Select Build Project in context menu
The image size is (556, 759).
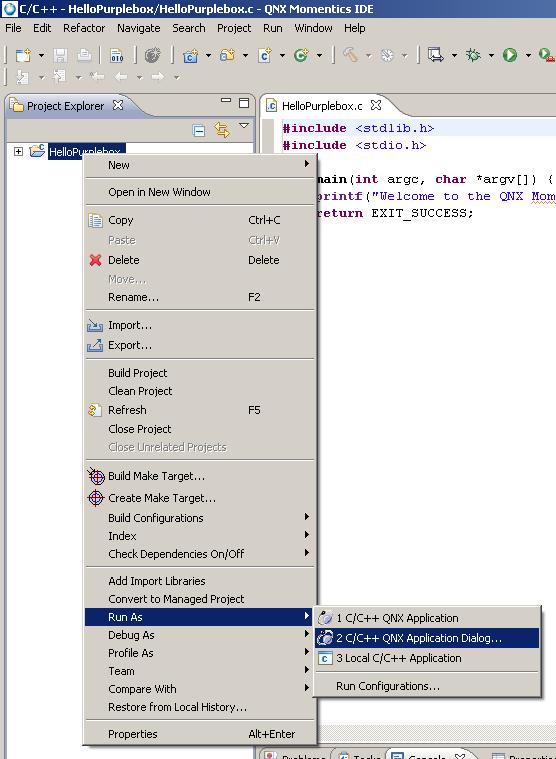point(200,373)
